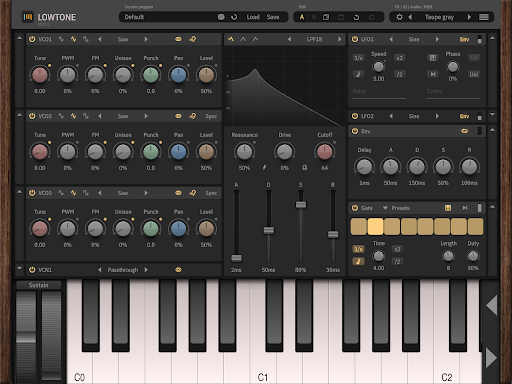Click the Save program button
512x384 pixels.
(273, 17)
